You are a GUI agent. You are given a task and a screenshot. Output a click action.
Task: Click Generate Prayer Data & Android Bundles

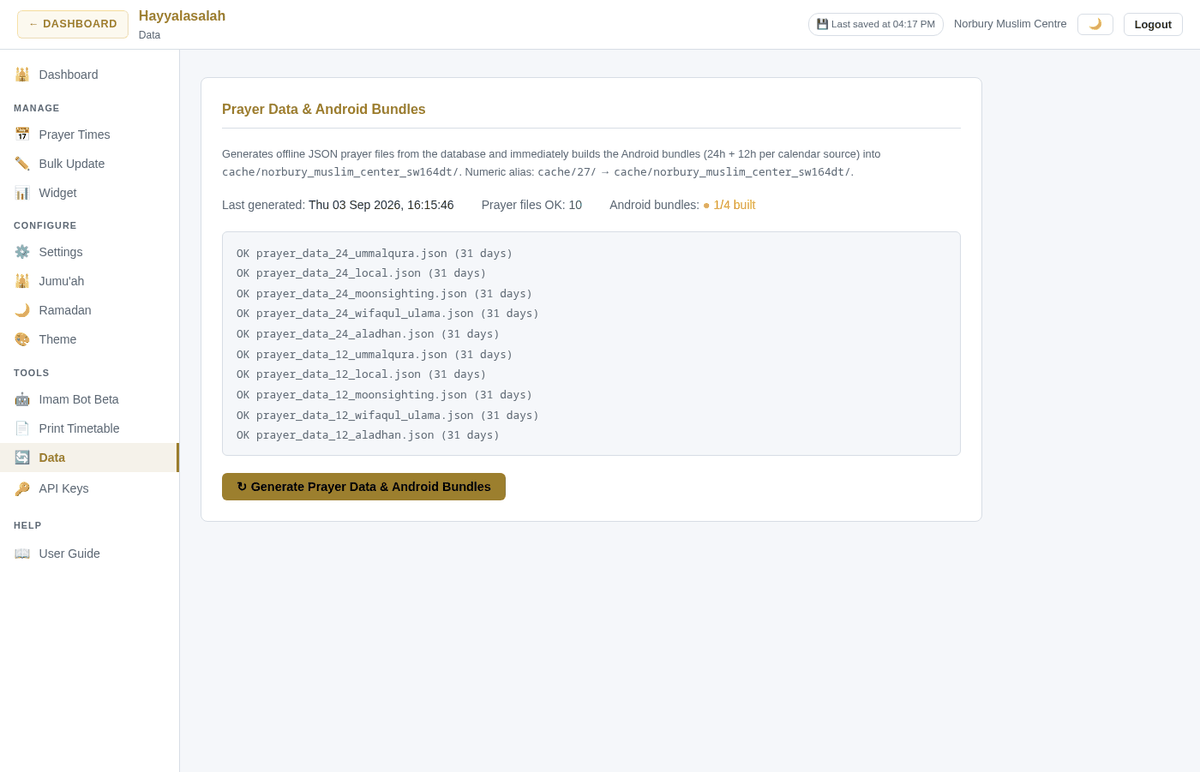(x=364, y=487)
